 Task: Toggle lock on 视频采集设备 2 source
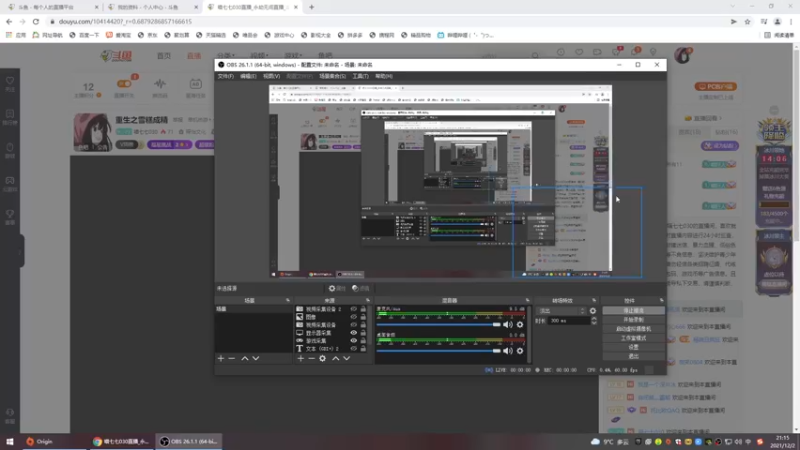[x=363, y=309]
